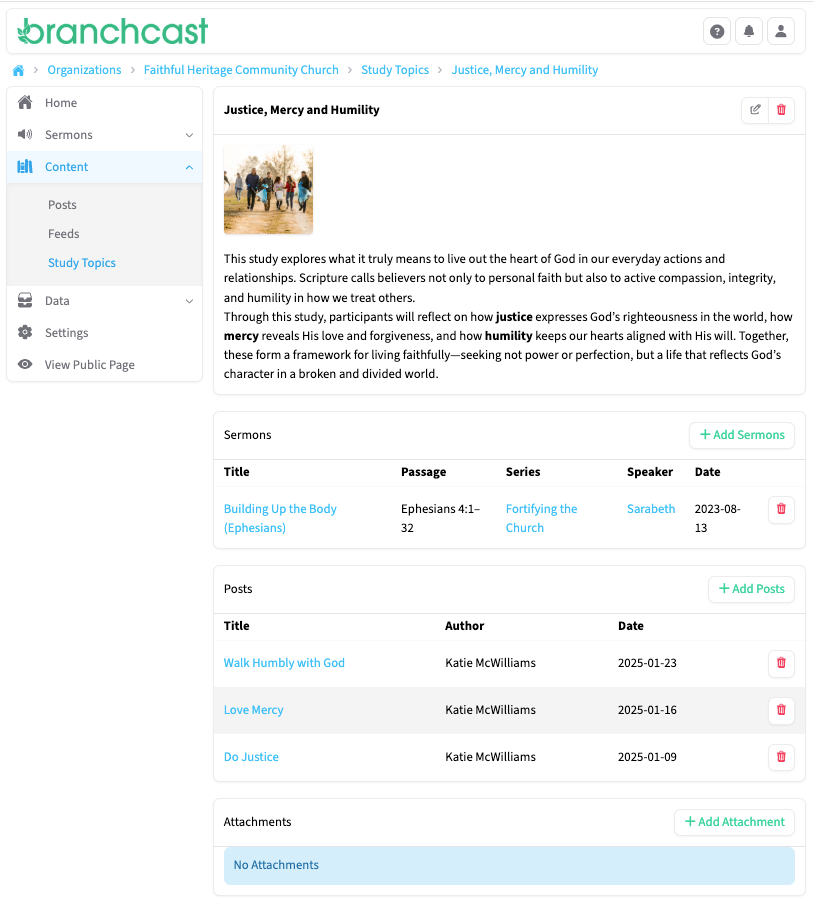Click the edit study topic pencil icon
Screen dimensions: 814x904
pyautogui.click(x=755, y=110)
